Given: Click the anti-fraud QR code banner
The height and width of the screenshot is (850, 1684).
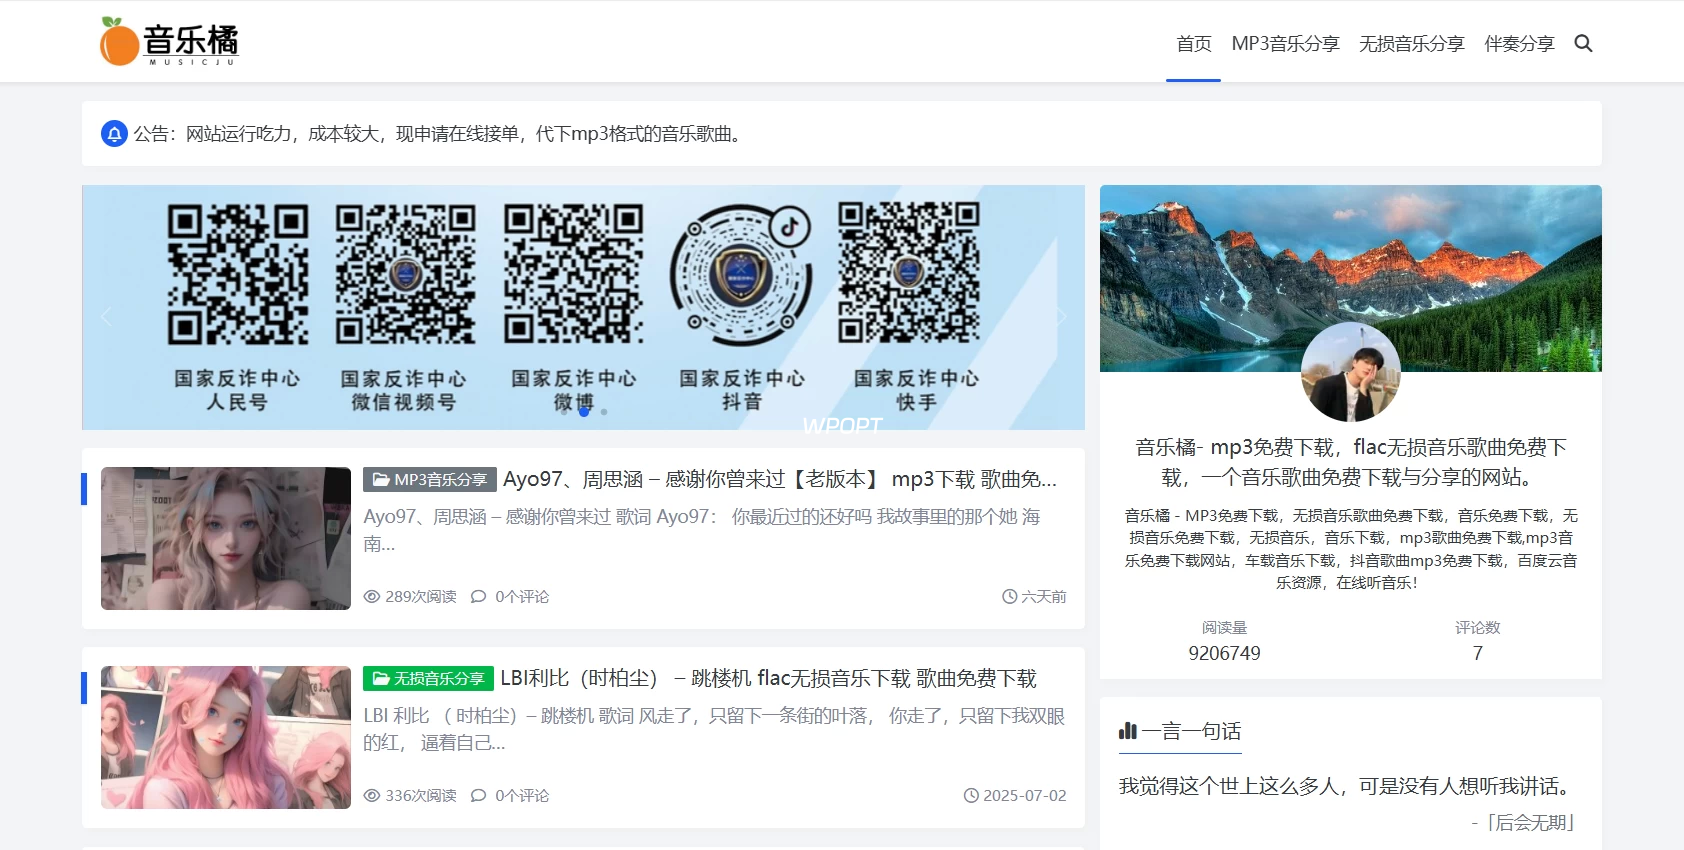Looking at the screenshot, I should (583, 307).
